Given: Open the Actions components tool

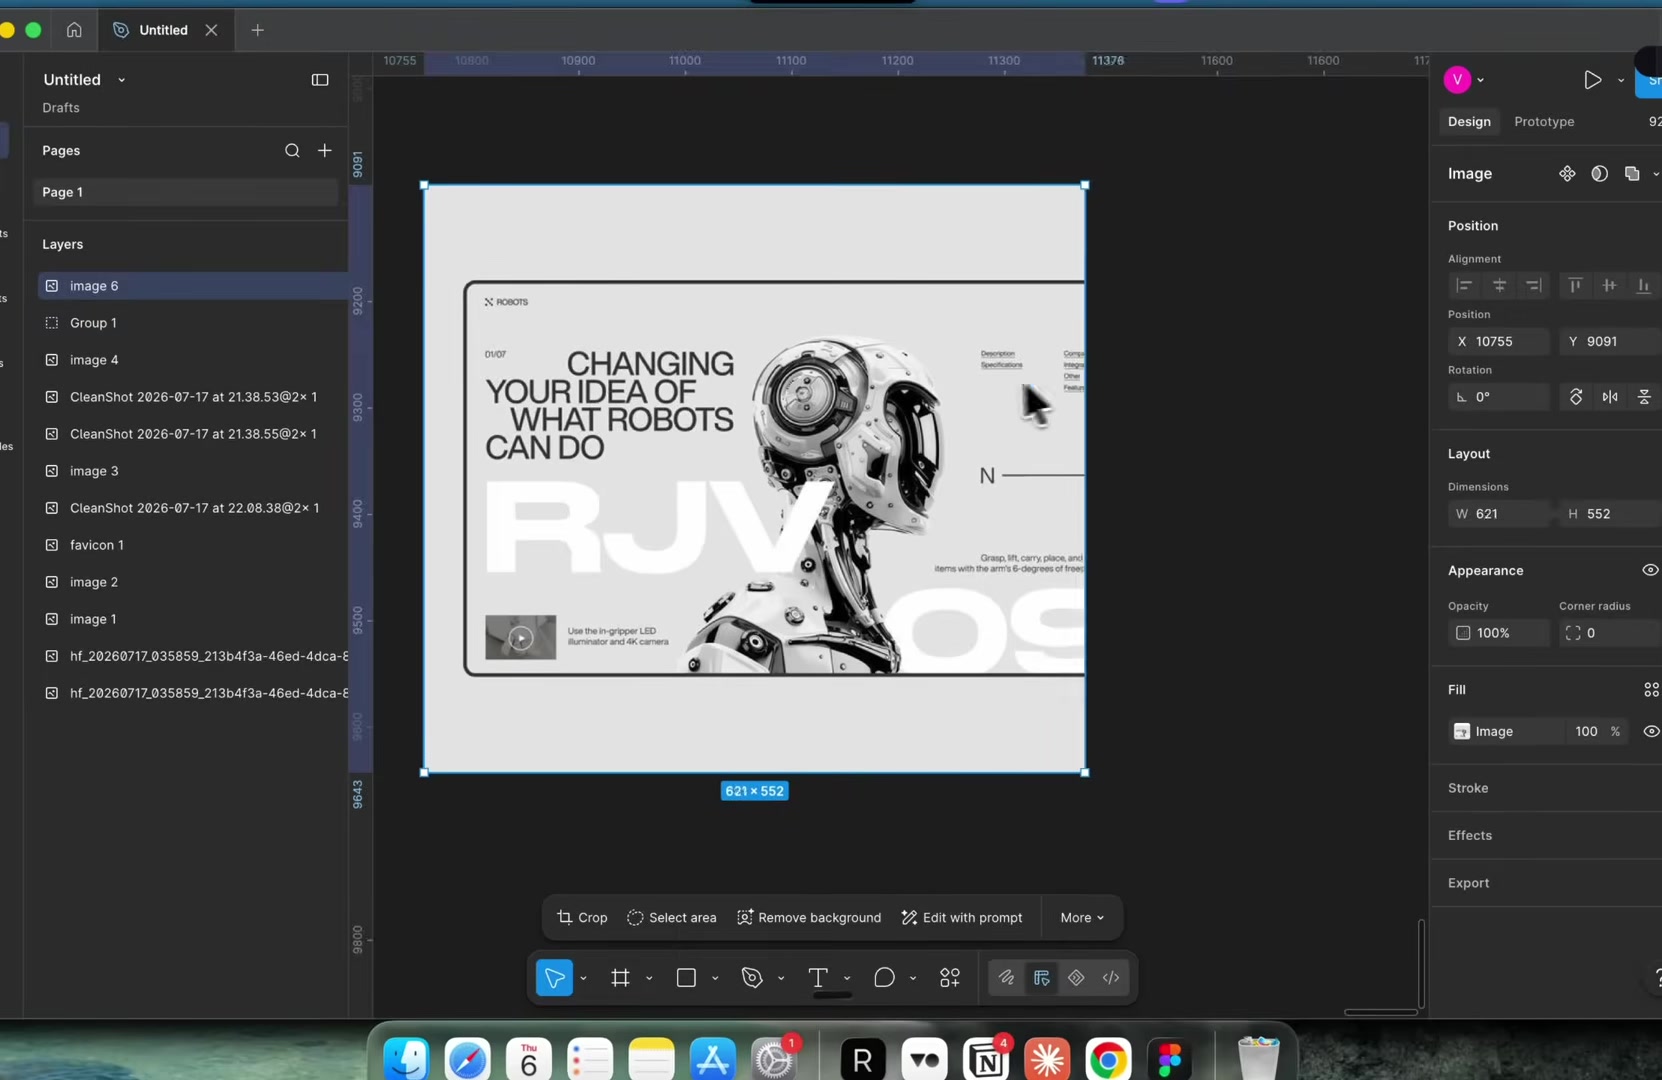Looking at the screenshot, I should (950, 978).
